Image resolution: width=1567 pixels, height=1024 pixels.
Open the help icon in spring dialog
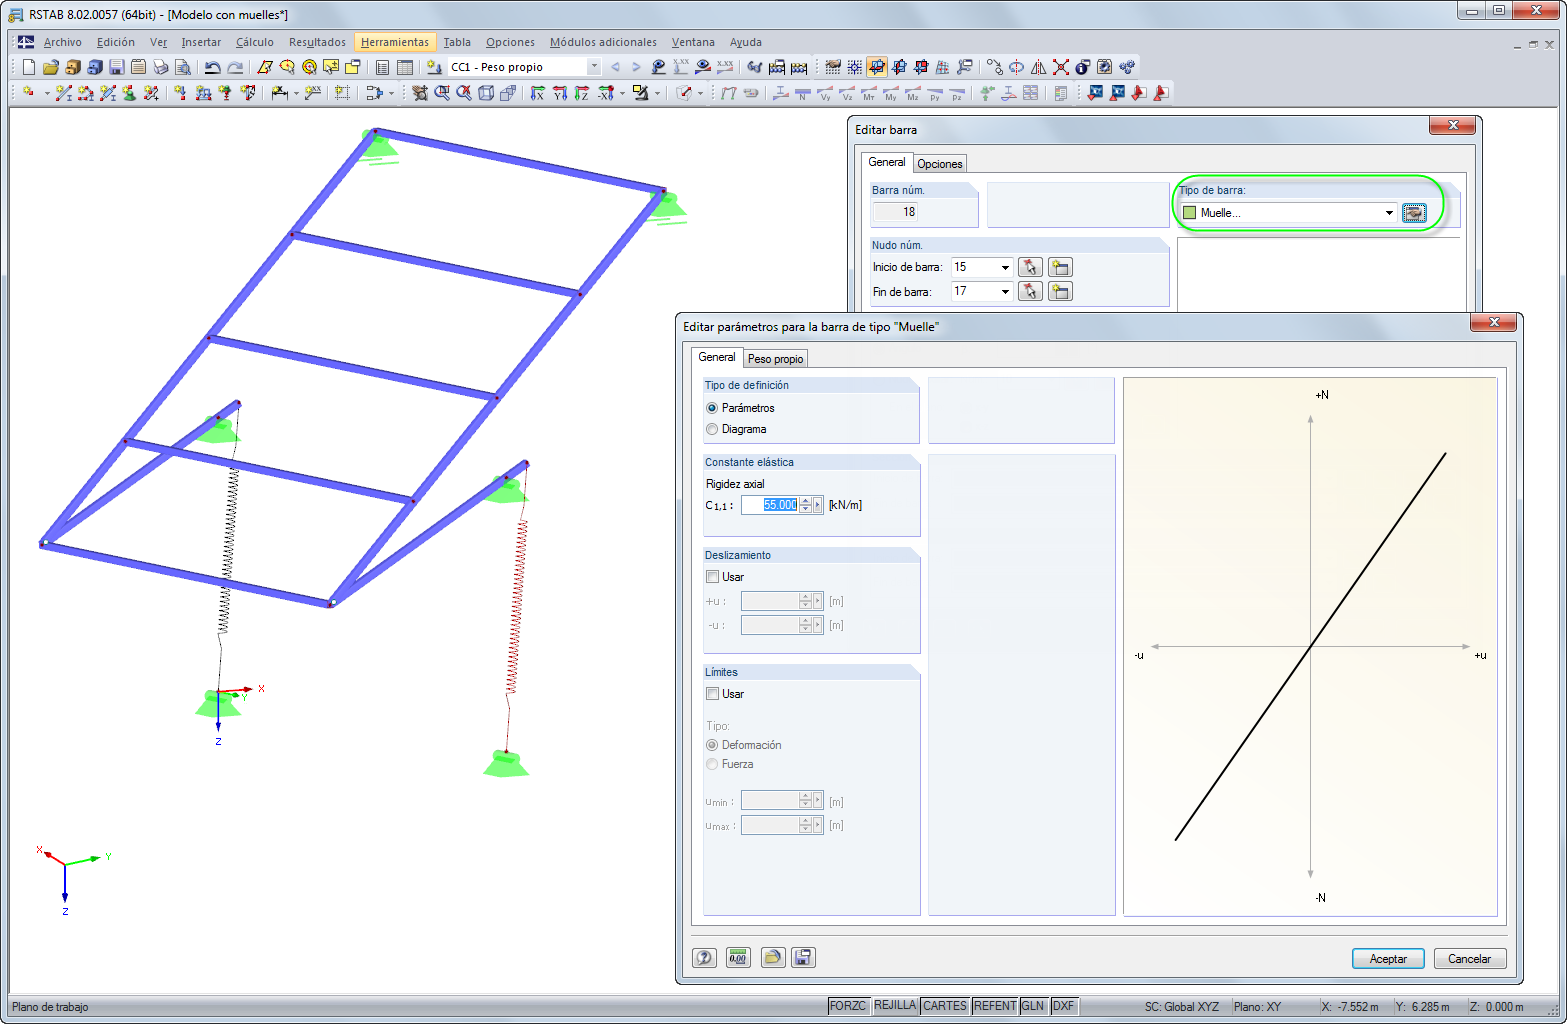pos(704,958)
